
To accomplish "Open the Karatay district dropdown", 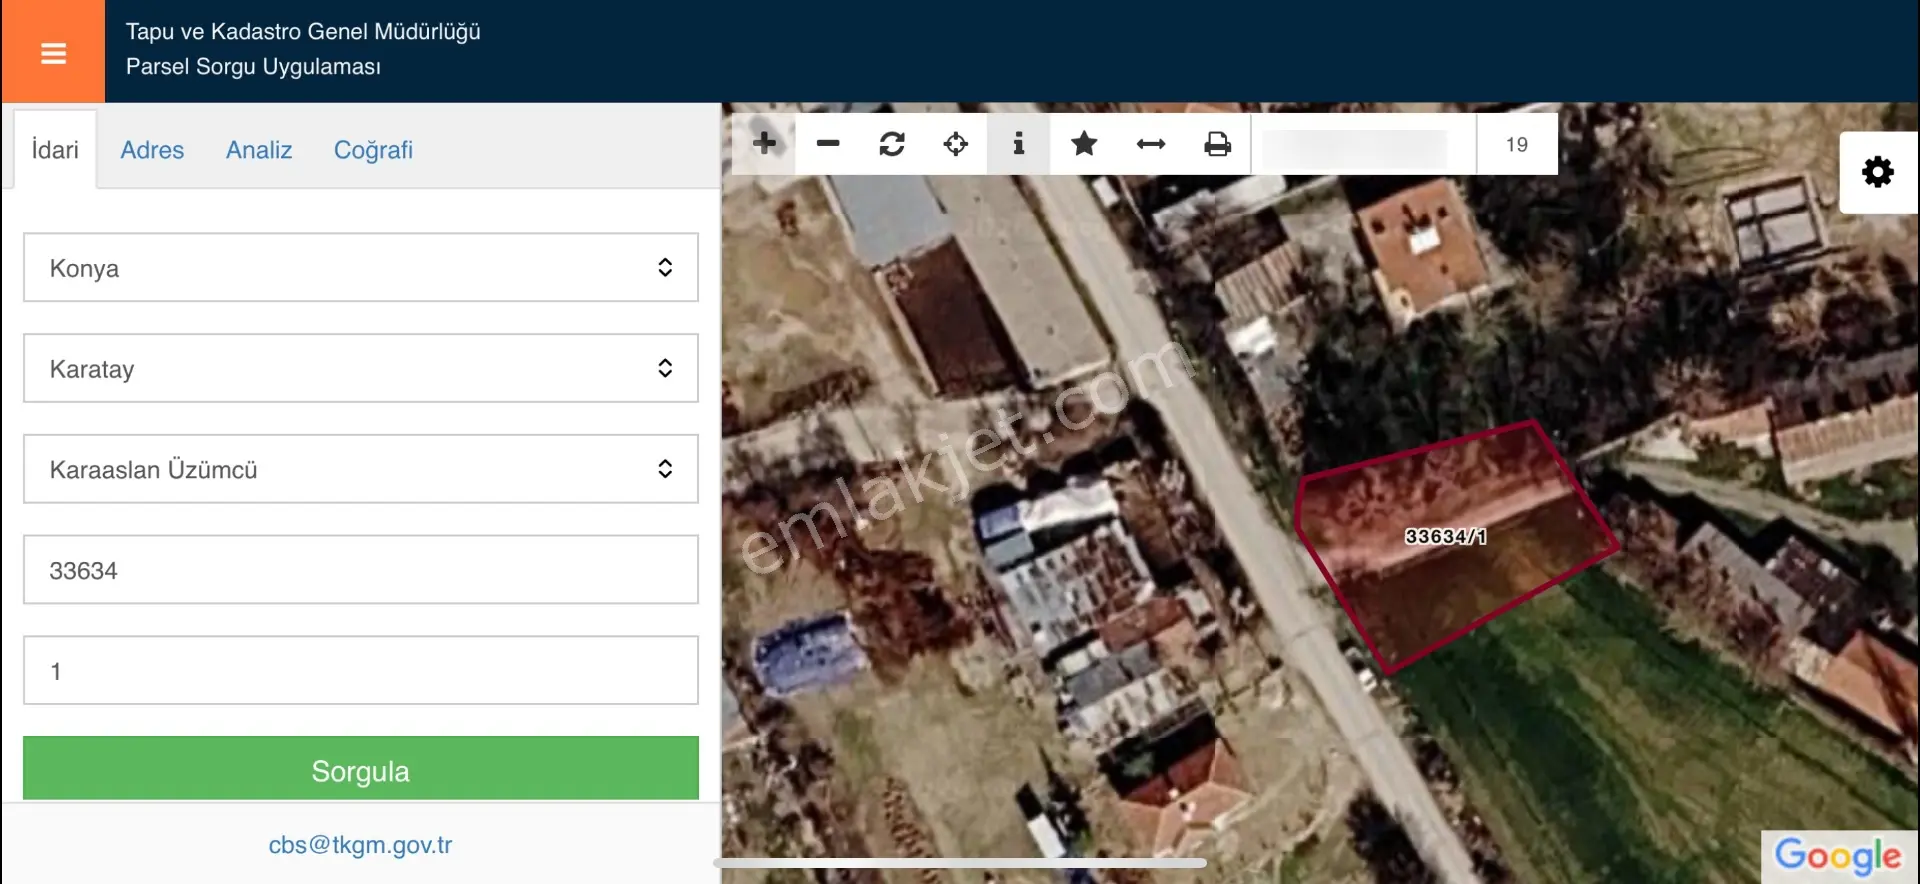I will pyautogui.click(x=361, y=368).
